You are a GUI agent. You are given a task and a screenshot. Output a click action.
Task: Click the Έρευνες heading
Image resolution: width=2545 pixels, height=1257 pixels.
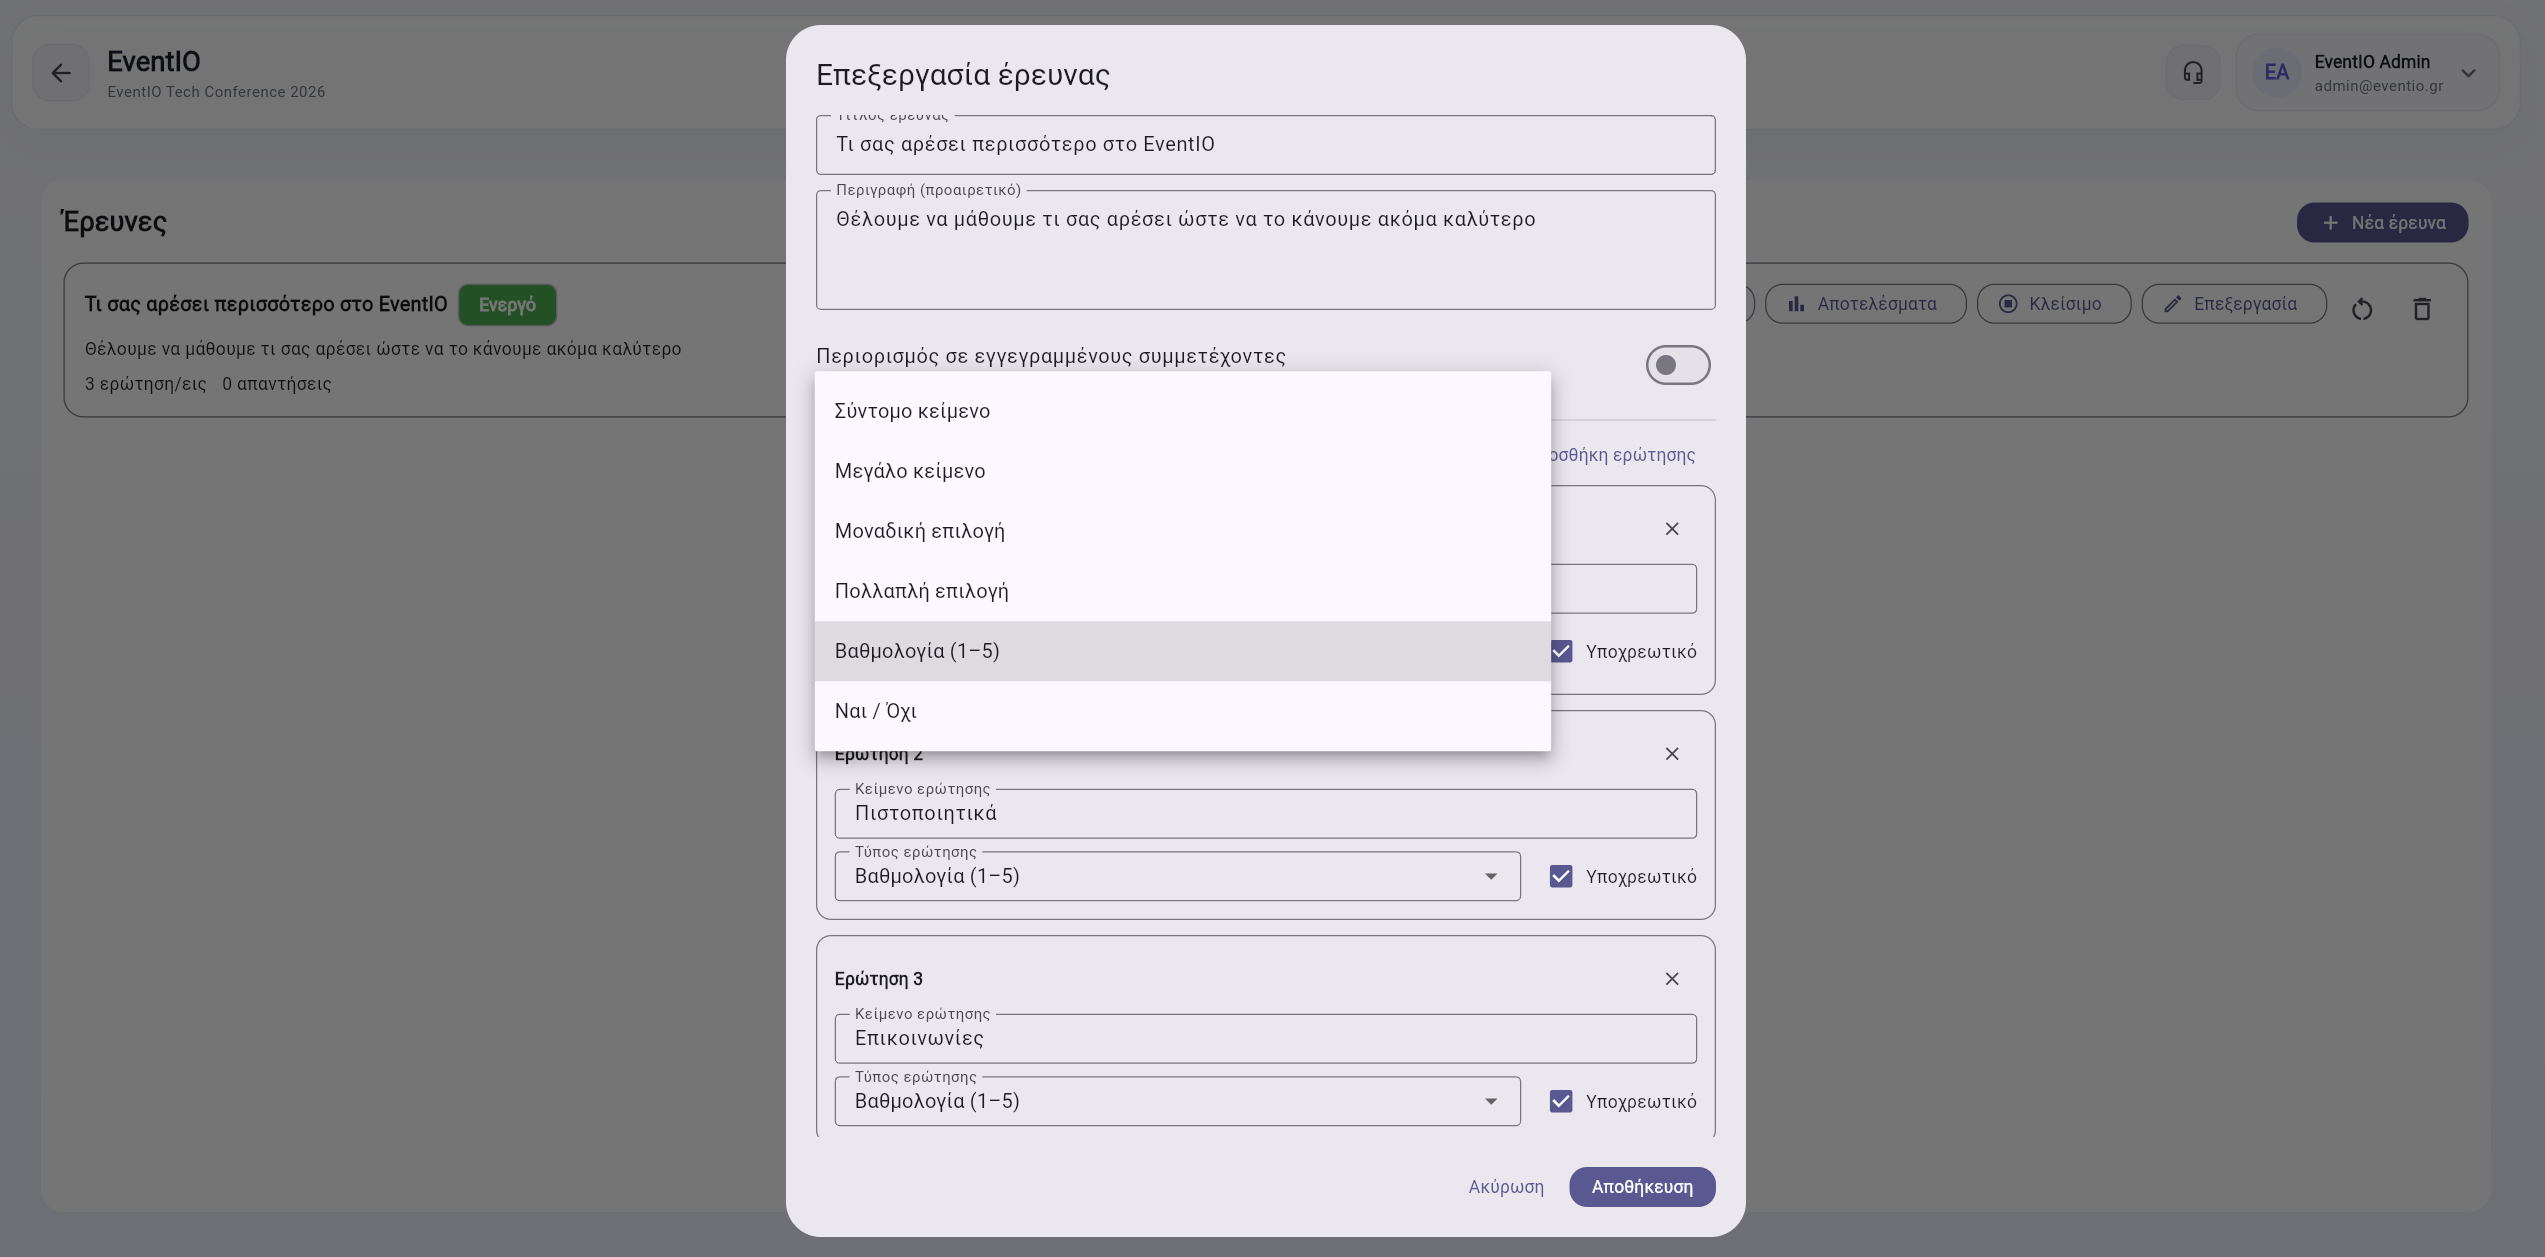tap(113, 222)
